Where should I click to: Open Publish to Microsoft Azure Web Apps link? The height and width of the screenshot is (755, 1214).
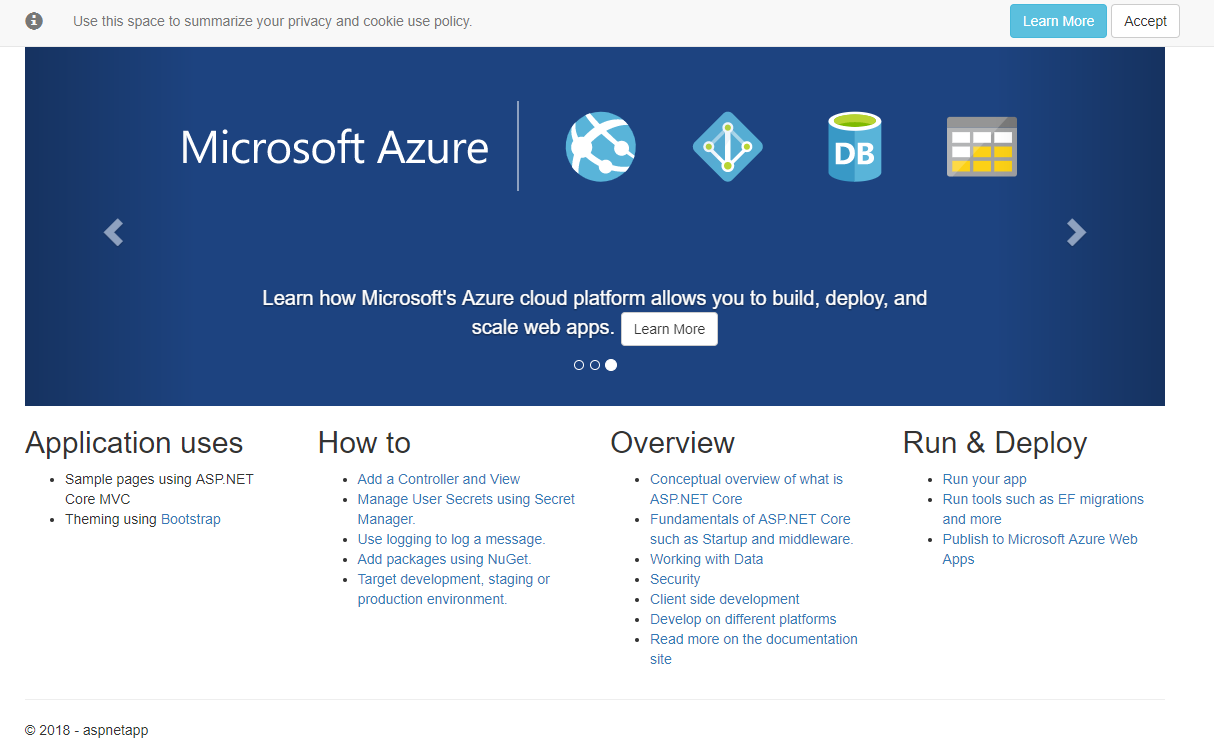point(1040,549)
